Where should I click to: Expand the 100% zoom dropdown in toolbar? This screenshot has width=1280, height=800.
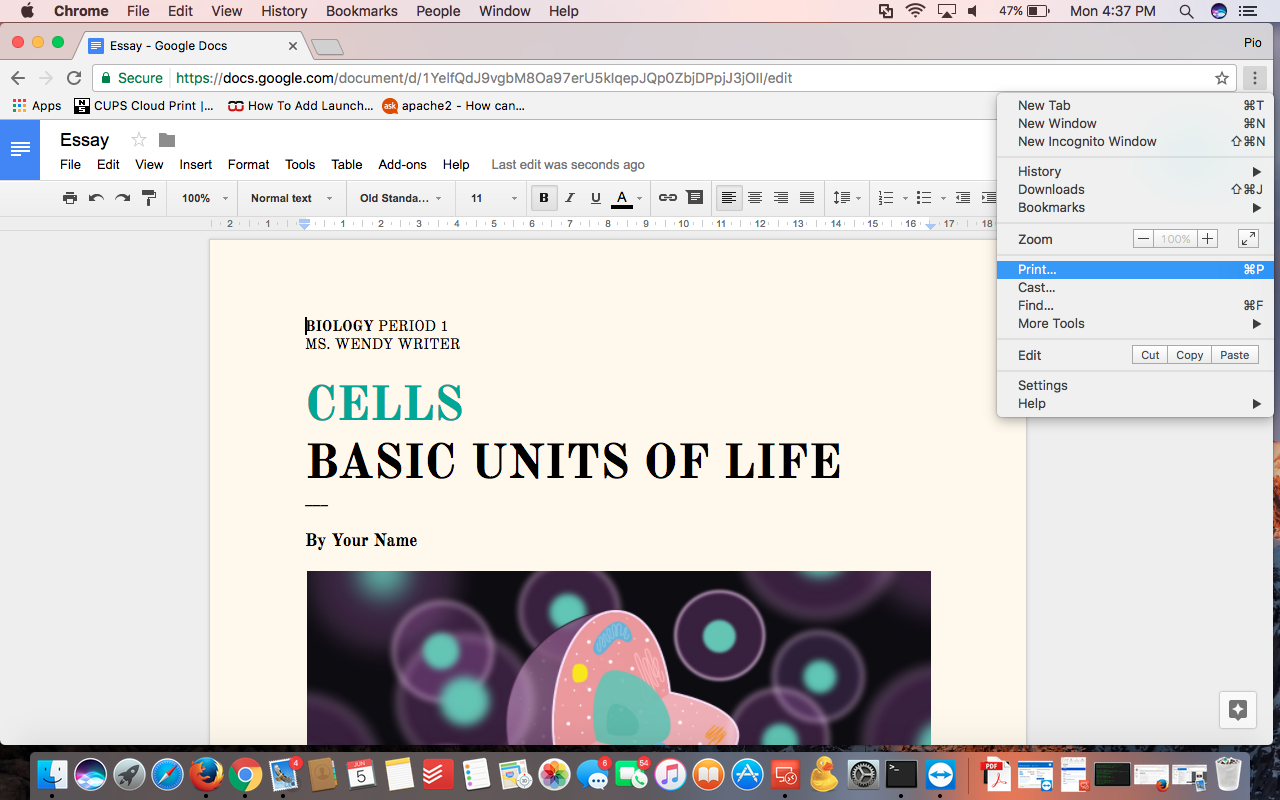(x=206, y=198)
